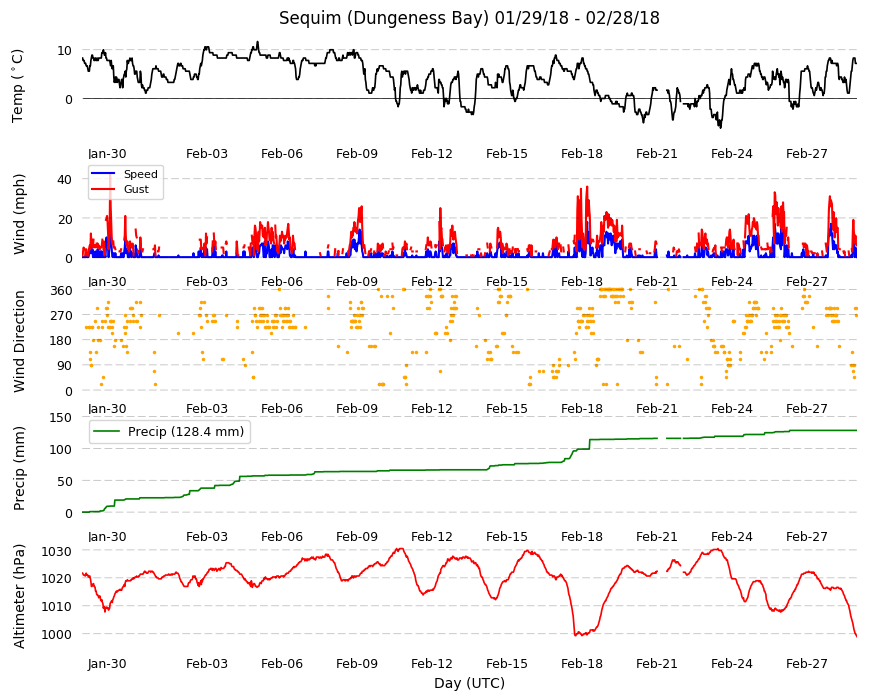This screenshot has width=870, height=700.
Task: Click the Altimeter (hPa) axis label
Action: (x=19, y=596)
